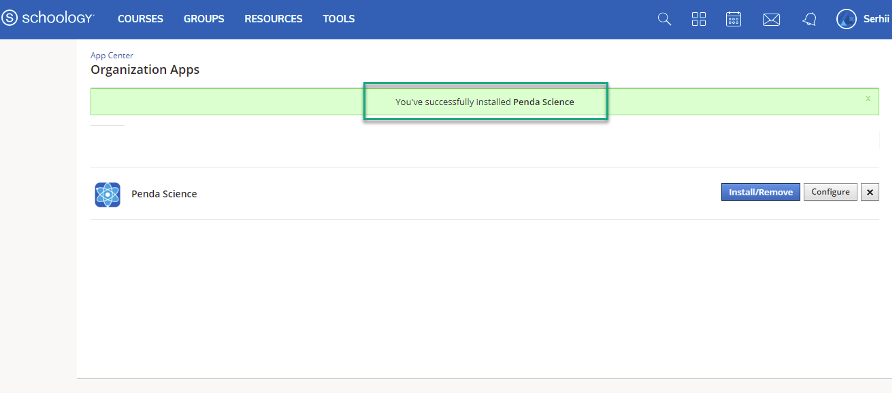
Task: Open the App Center grid icon
Action: click(699, 19)
